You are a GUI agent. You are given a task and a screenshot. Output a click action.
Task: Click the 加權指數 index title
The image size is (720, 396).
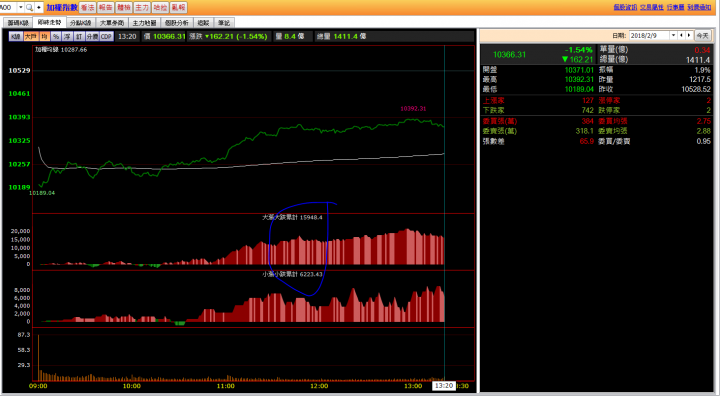(62, 7)
